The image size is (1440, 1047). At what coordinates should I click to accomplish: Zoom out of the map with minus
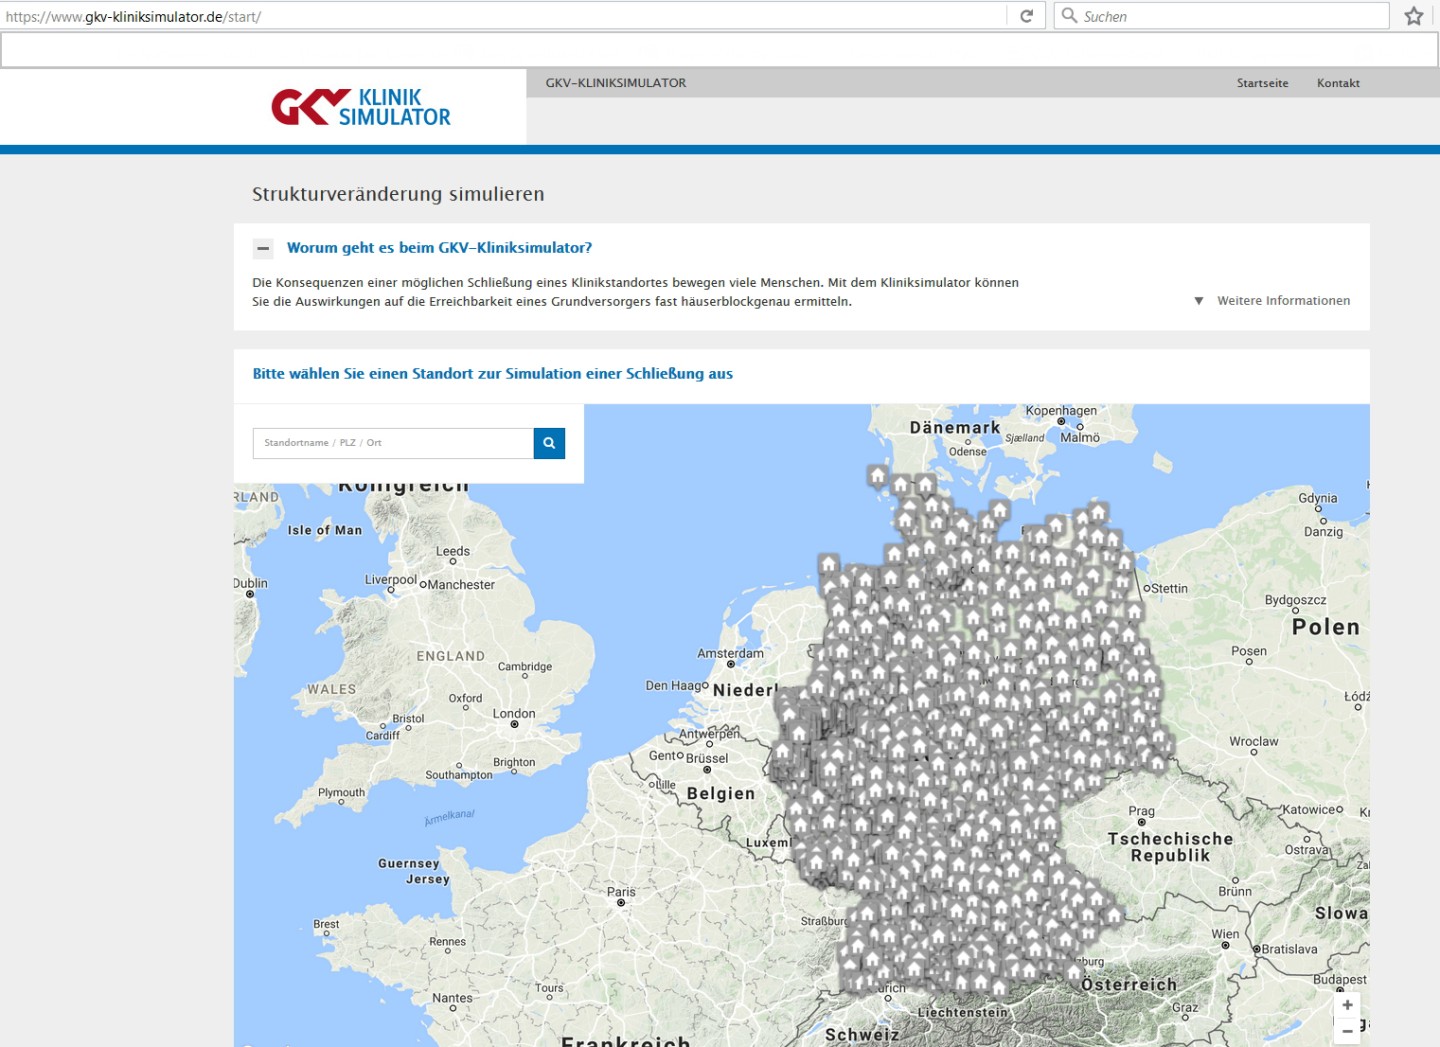(1347, 1031)
